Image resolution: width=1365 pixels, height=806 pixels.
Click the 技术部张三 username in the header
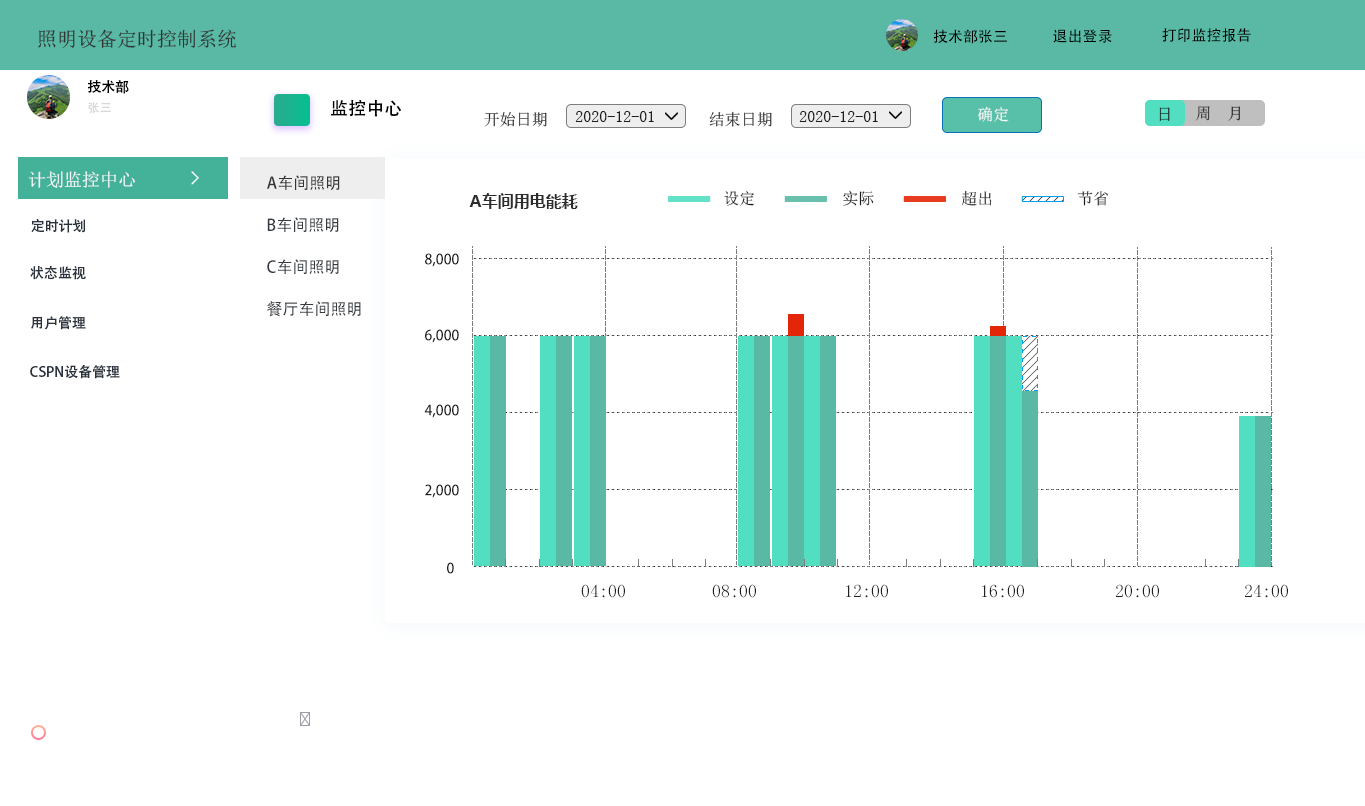point(971,36)
